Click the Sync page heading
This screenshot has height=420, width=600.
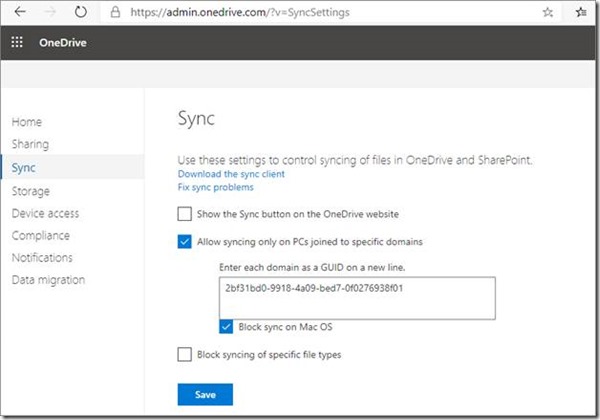coord(196,119)
